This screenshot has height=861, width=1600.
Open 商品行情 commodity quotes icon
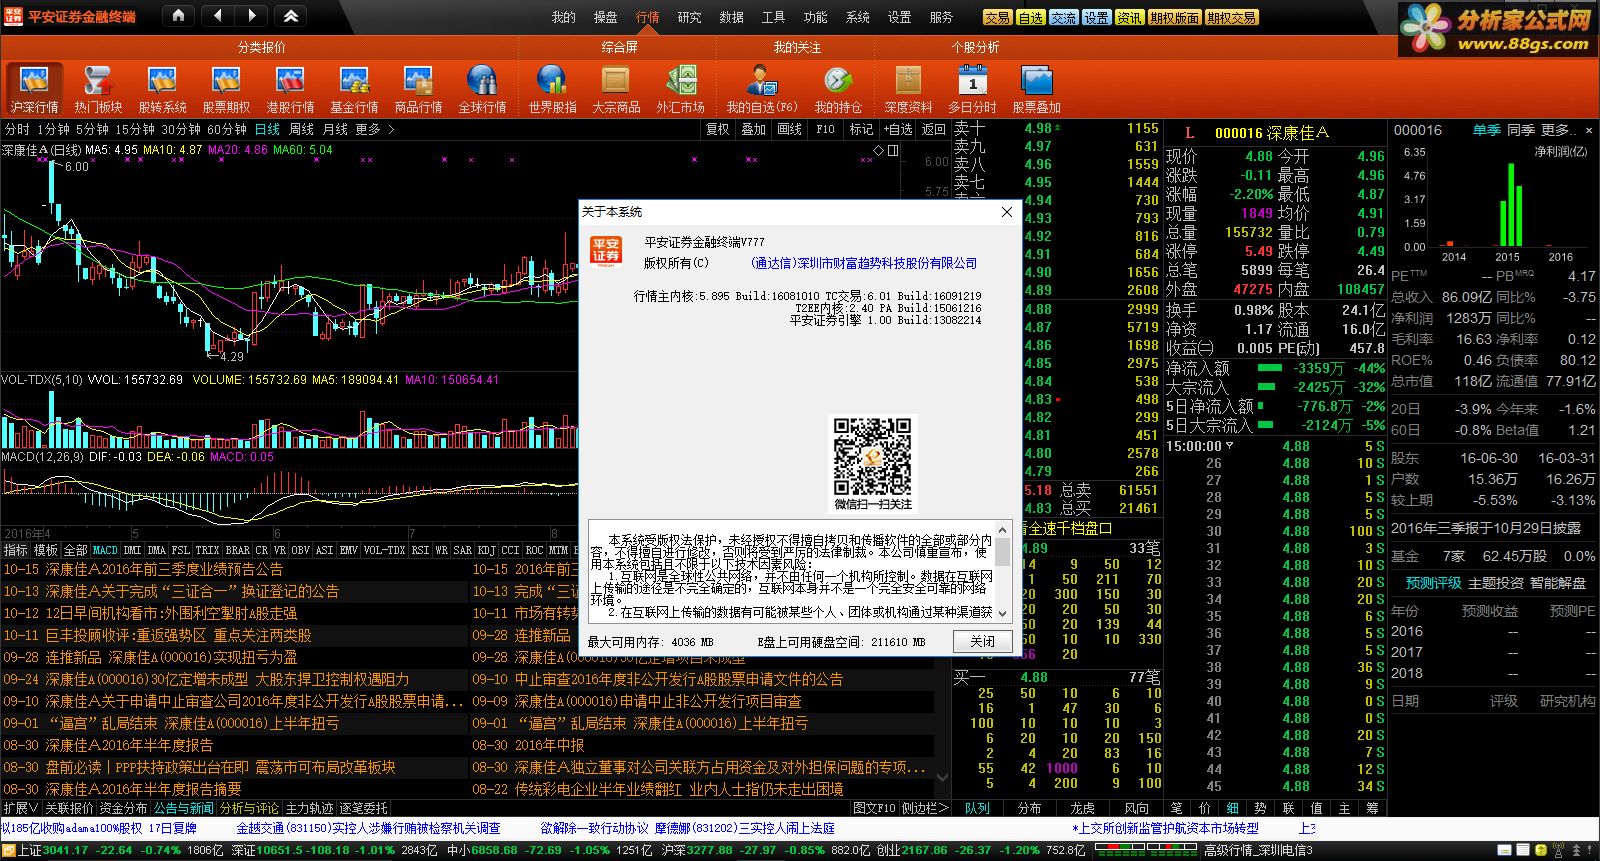point(418,89)
